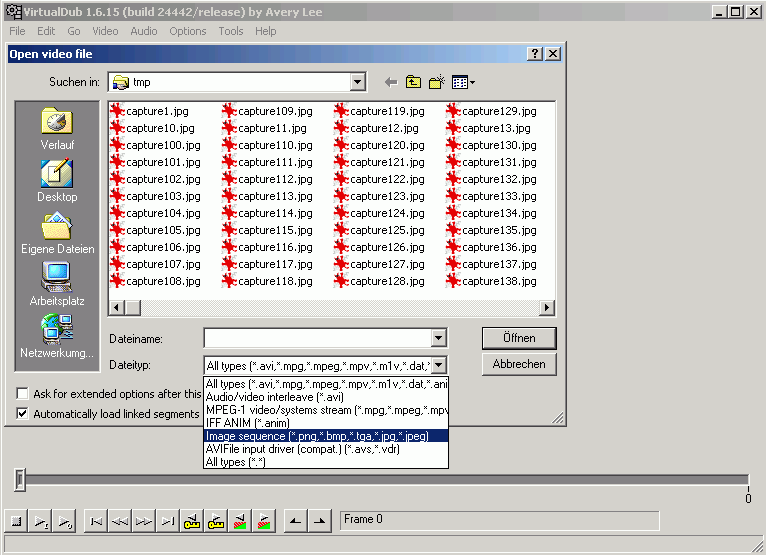The image size is (766, 555).
Task: Click the file list right scroll arrow
Action: coord(547,307)
